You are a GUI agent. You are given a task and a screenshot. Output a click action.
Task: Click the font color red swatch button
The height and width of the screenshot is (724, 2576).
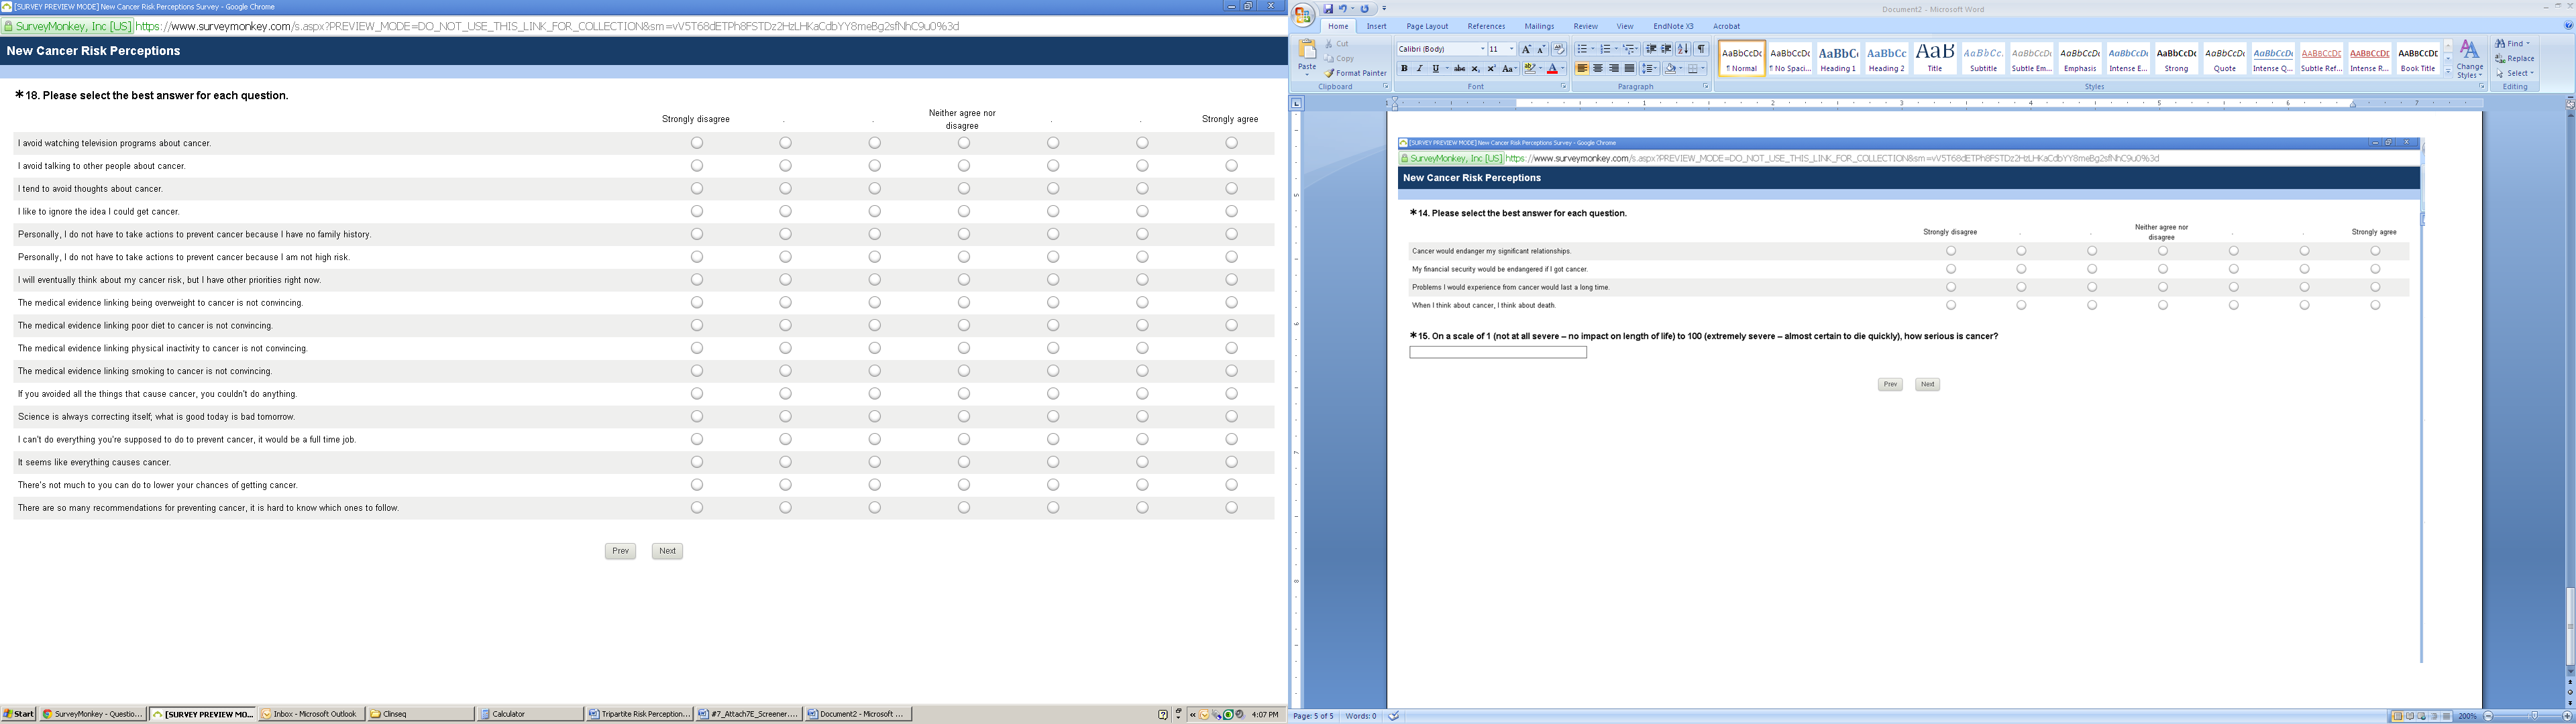1552,69
